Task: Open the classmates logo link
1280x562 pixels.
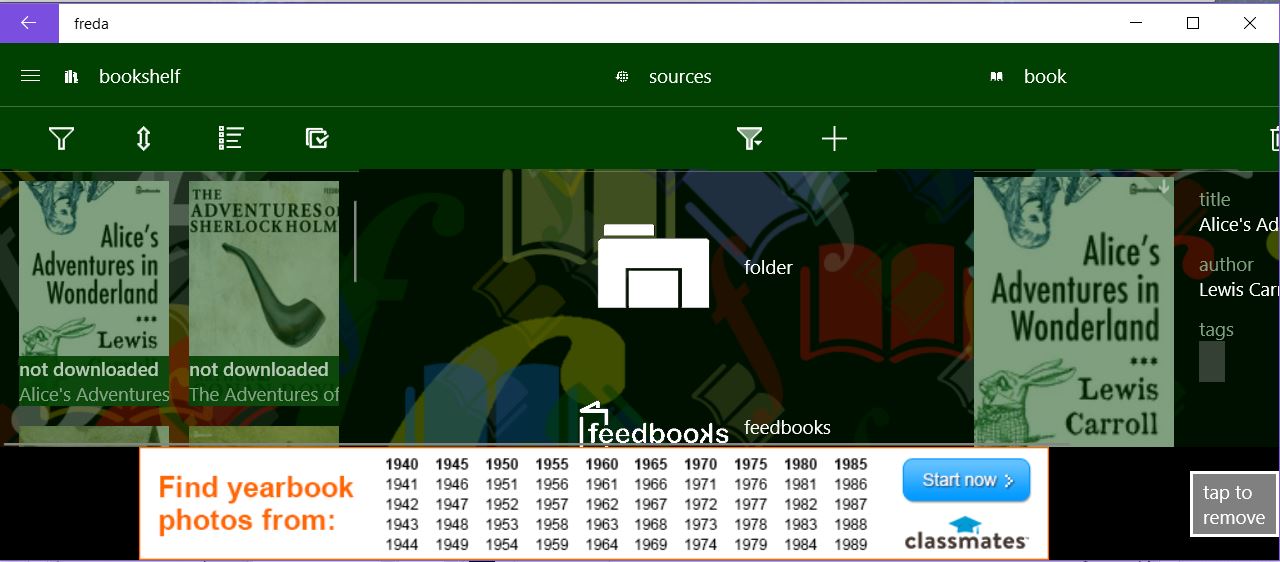Action: pyautogui.click(x=966, y=533)
